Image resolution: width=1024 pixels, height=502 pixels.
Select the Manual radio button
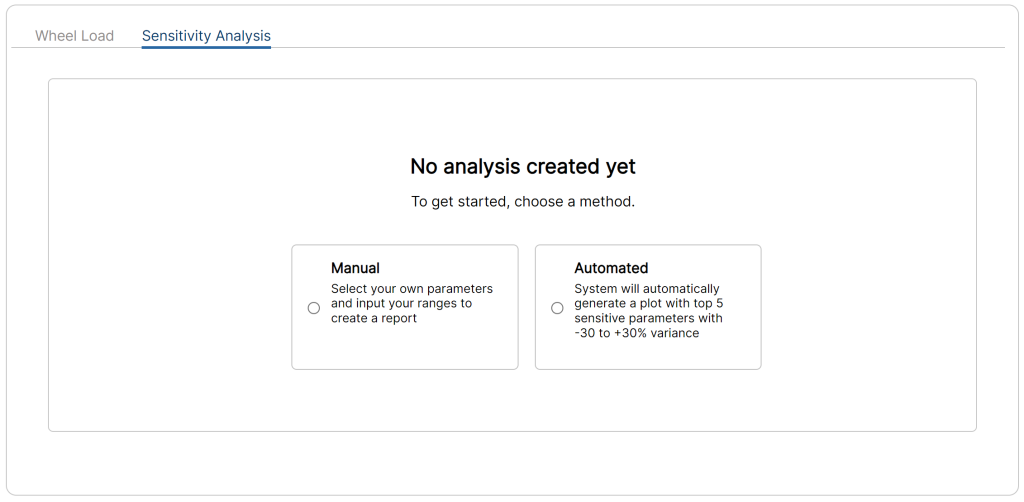[x=313, y=308]
